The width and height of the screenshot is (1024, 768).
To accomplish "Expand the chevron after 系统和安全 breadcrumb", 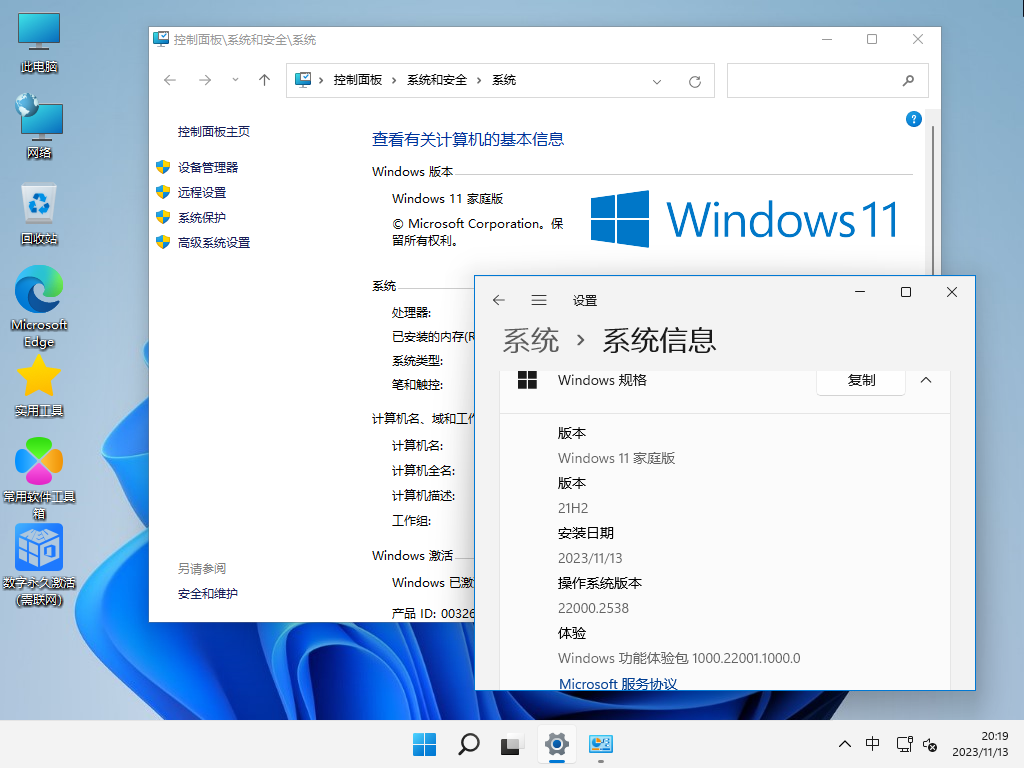I will coord(479,80).
